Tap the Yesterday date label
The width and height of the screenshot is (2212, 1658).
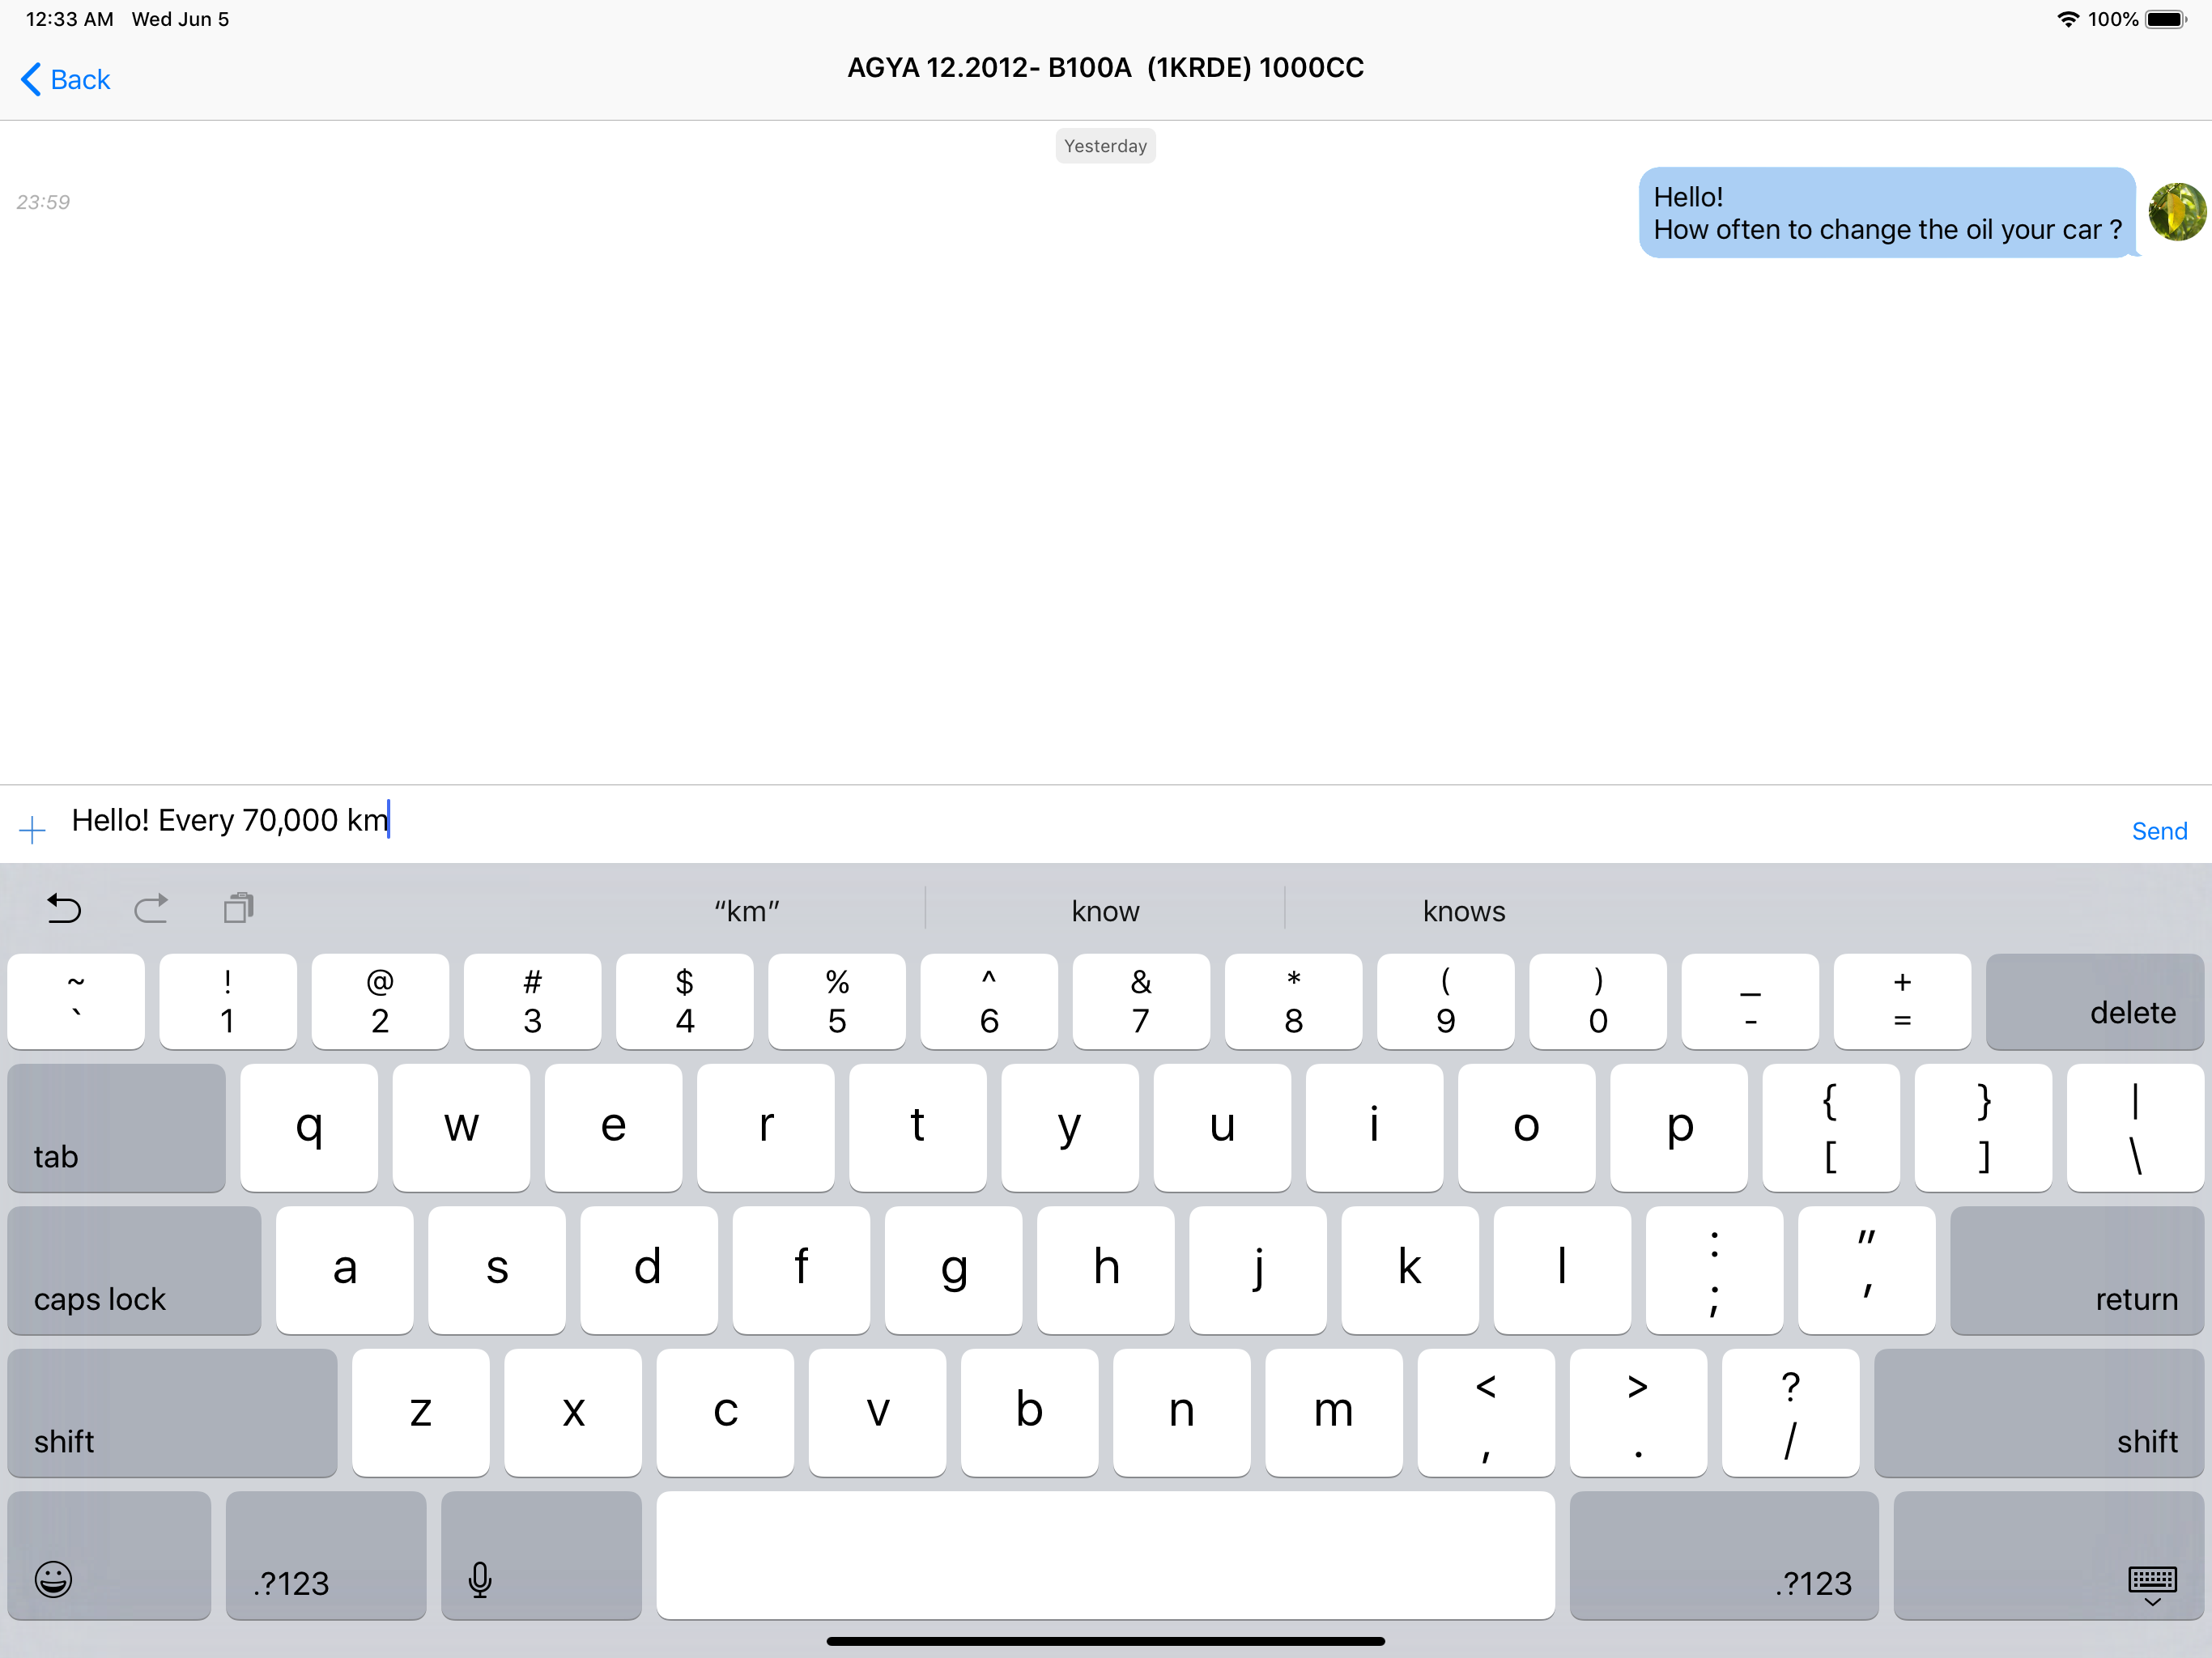pyautogui.click(x=1105, y=146)
